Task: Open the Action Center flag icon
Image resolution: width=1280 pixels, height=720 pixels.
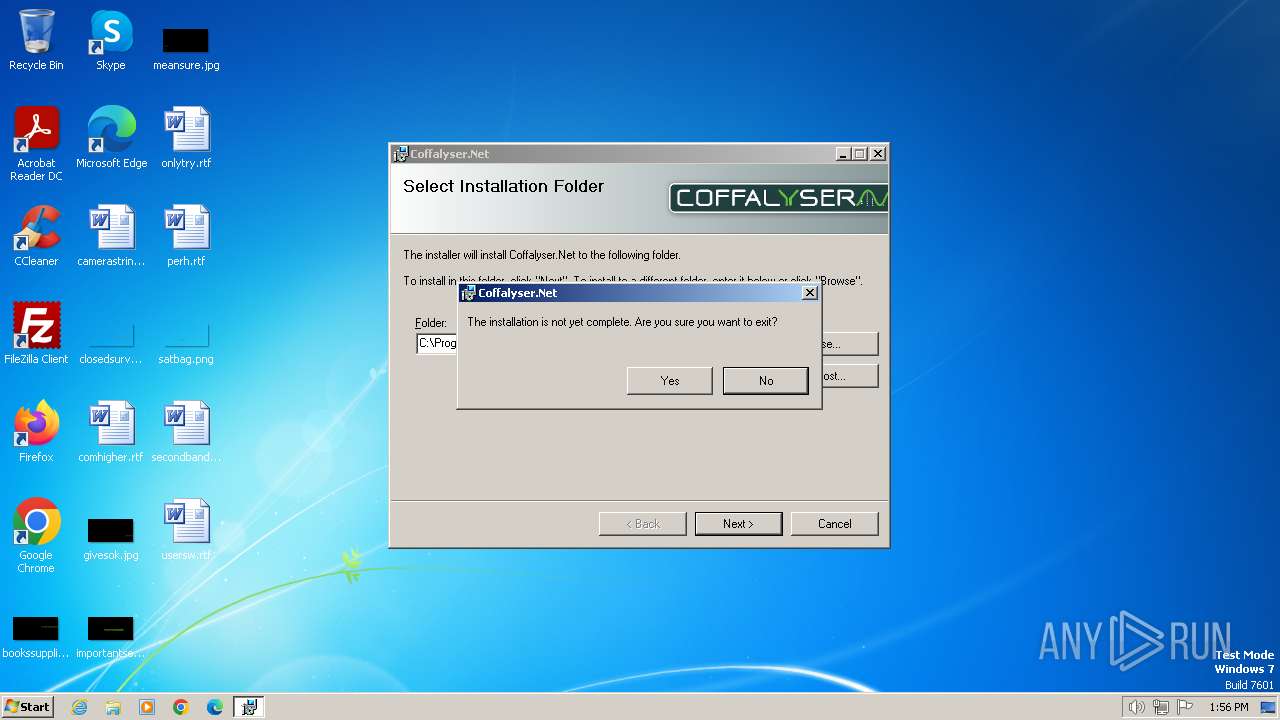Action: [1185, 707]
